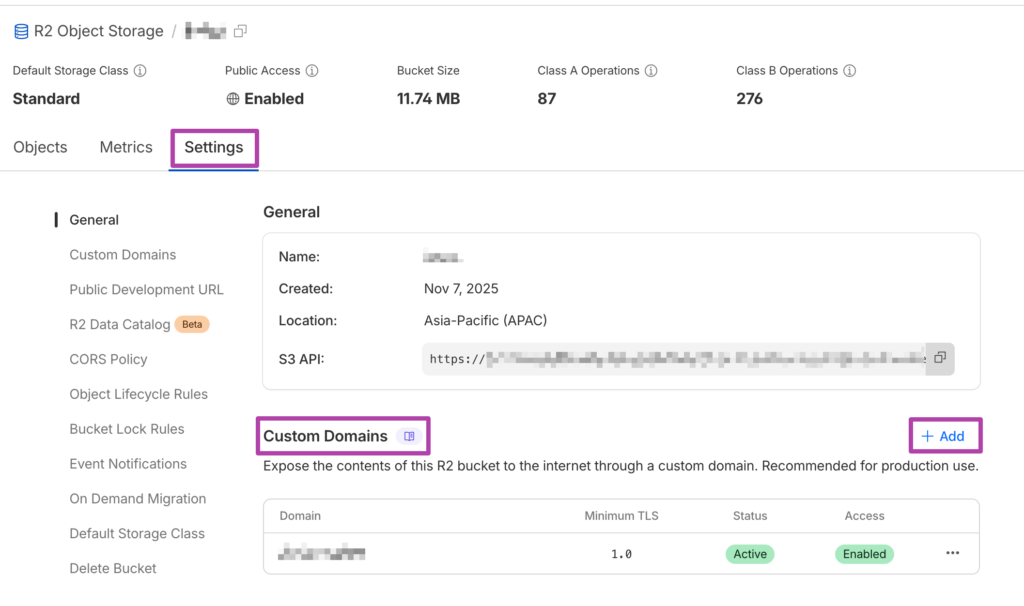
Task: Show info for Default Storage Class
Action: [140, 71]
